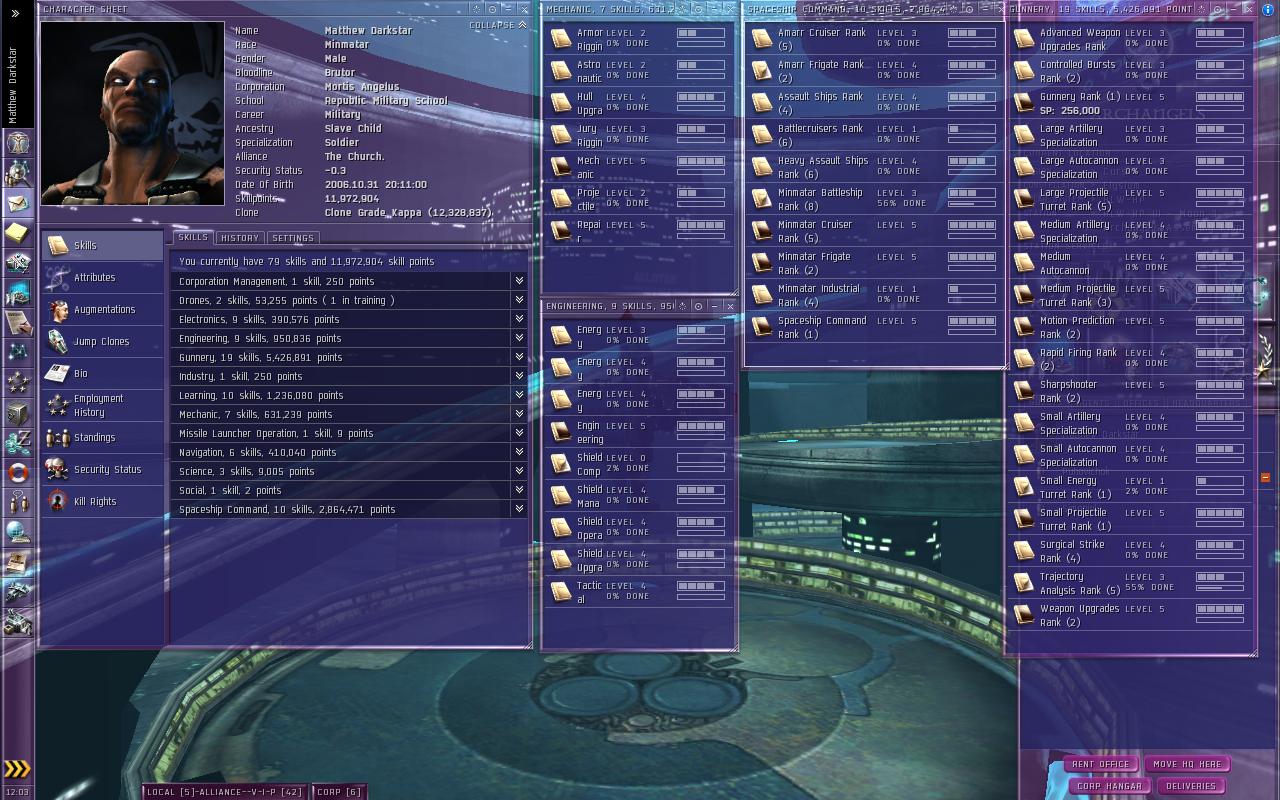Open the lifebuoy help icon in the sidebar
The height and width of the screenshot is (800, 1280).
pos(18,471)
